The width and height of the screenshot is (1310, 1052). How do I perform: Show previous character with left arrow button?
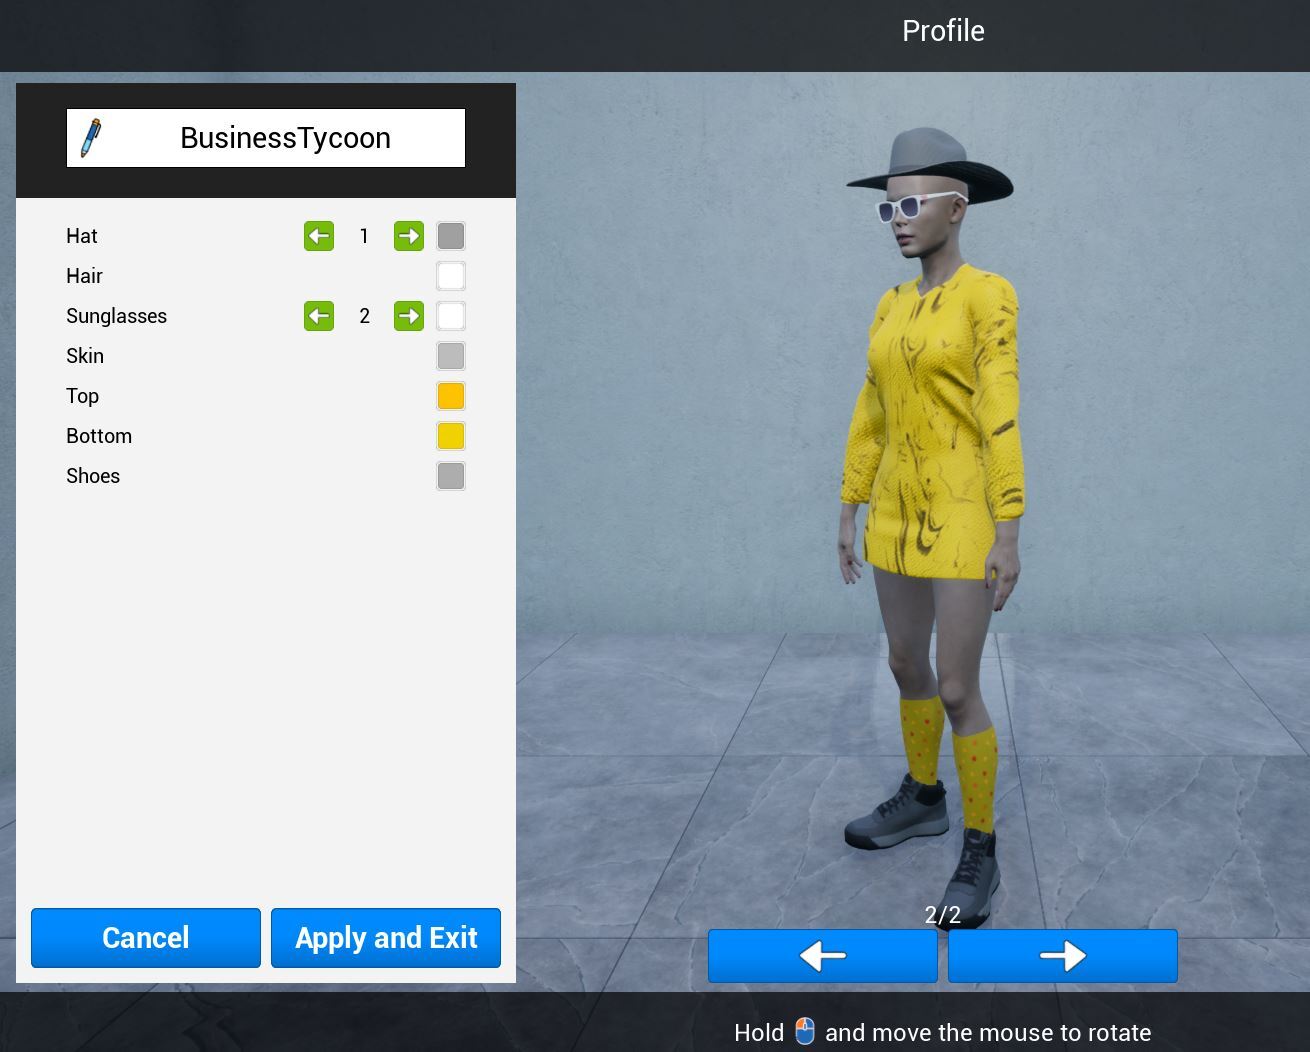[823, 956]
